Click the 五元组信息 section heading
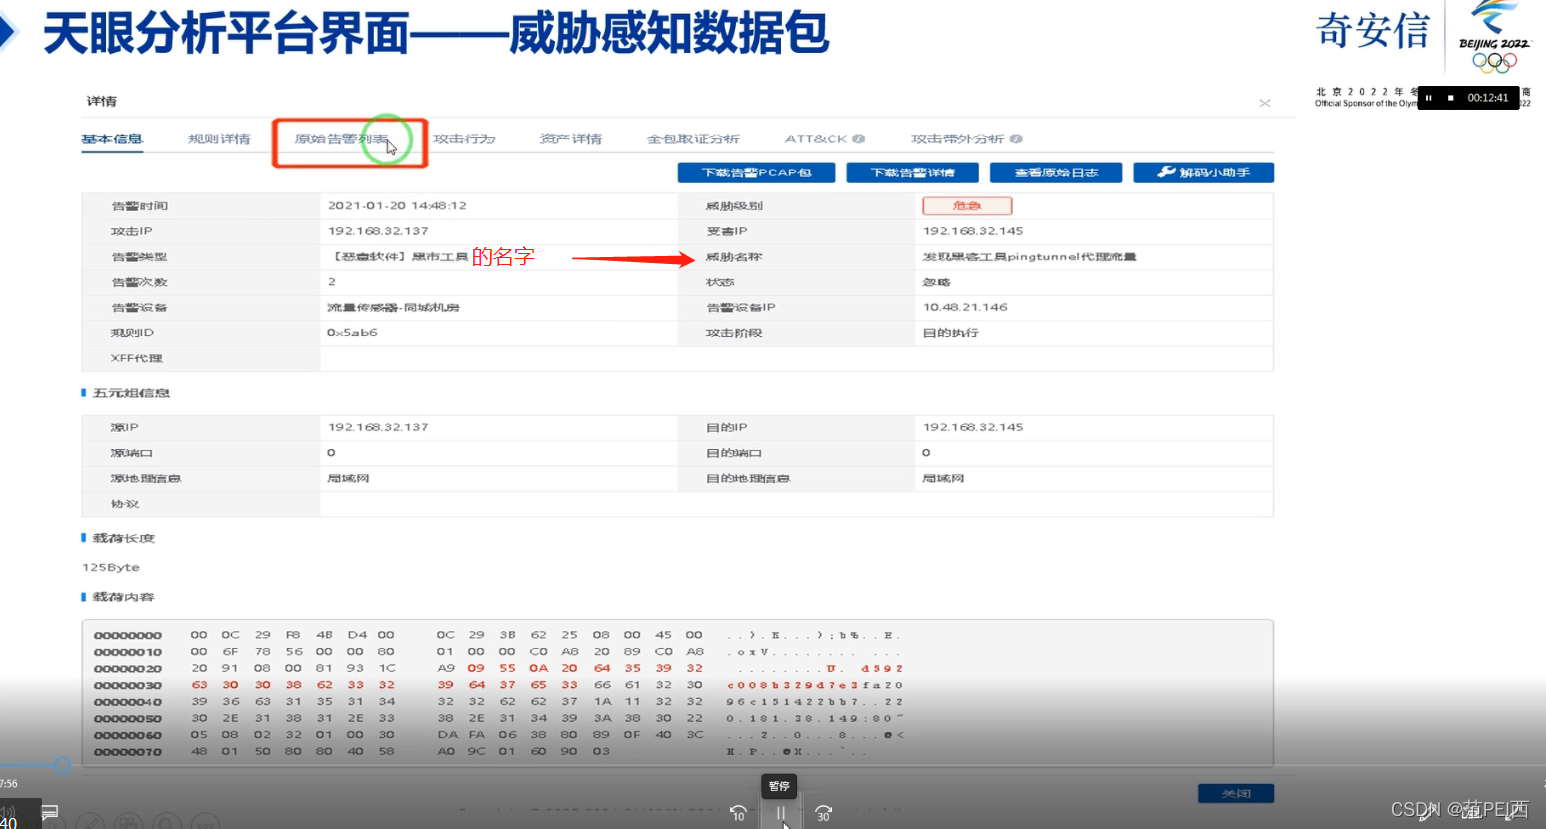The width and height of the screenshot is (1546, 829). pyautogui.click(x=131, y=393)
